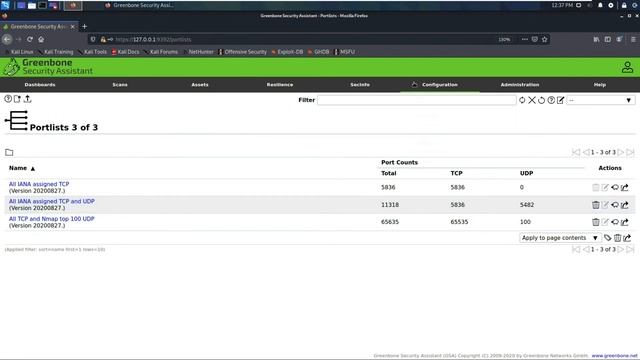Clone All IANA assigned TCP portlist
The width and height of the screenshot is (640, 360).
(x=615, y=187)
